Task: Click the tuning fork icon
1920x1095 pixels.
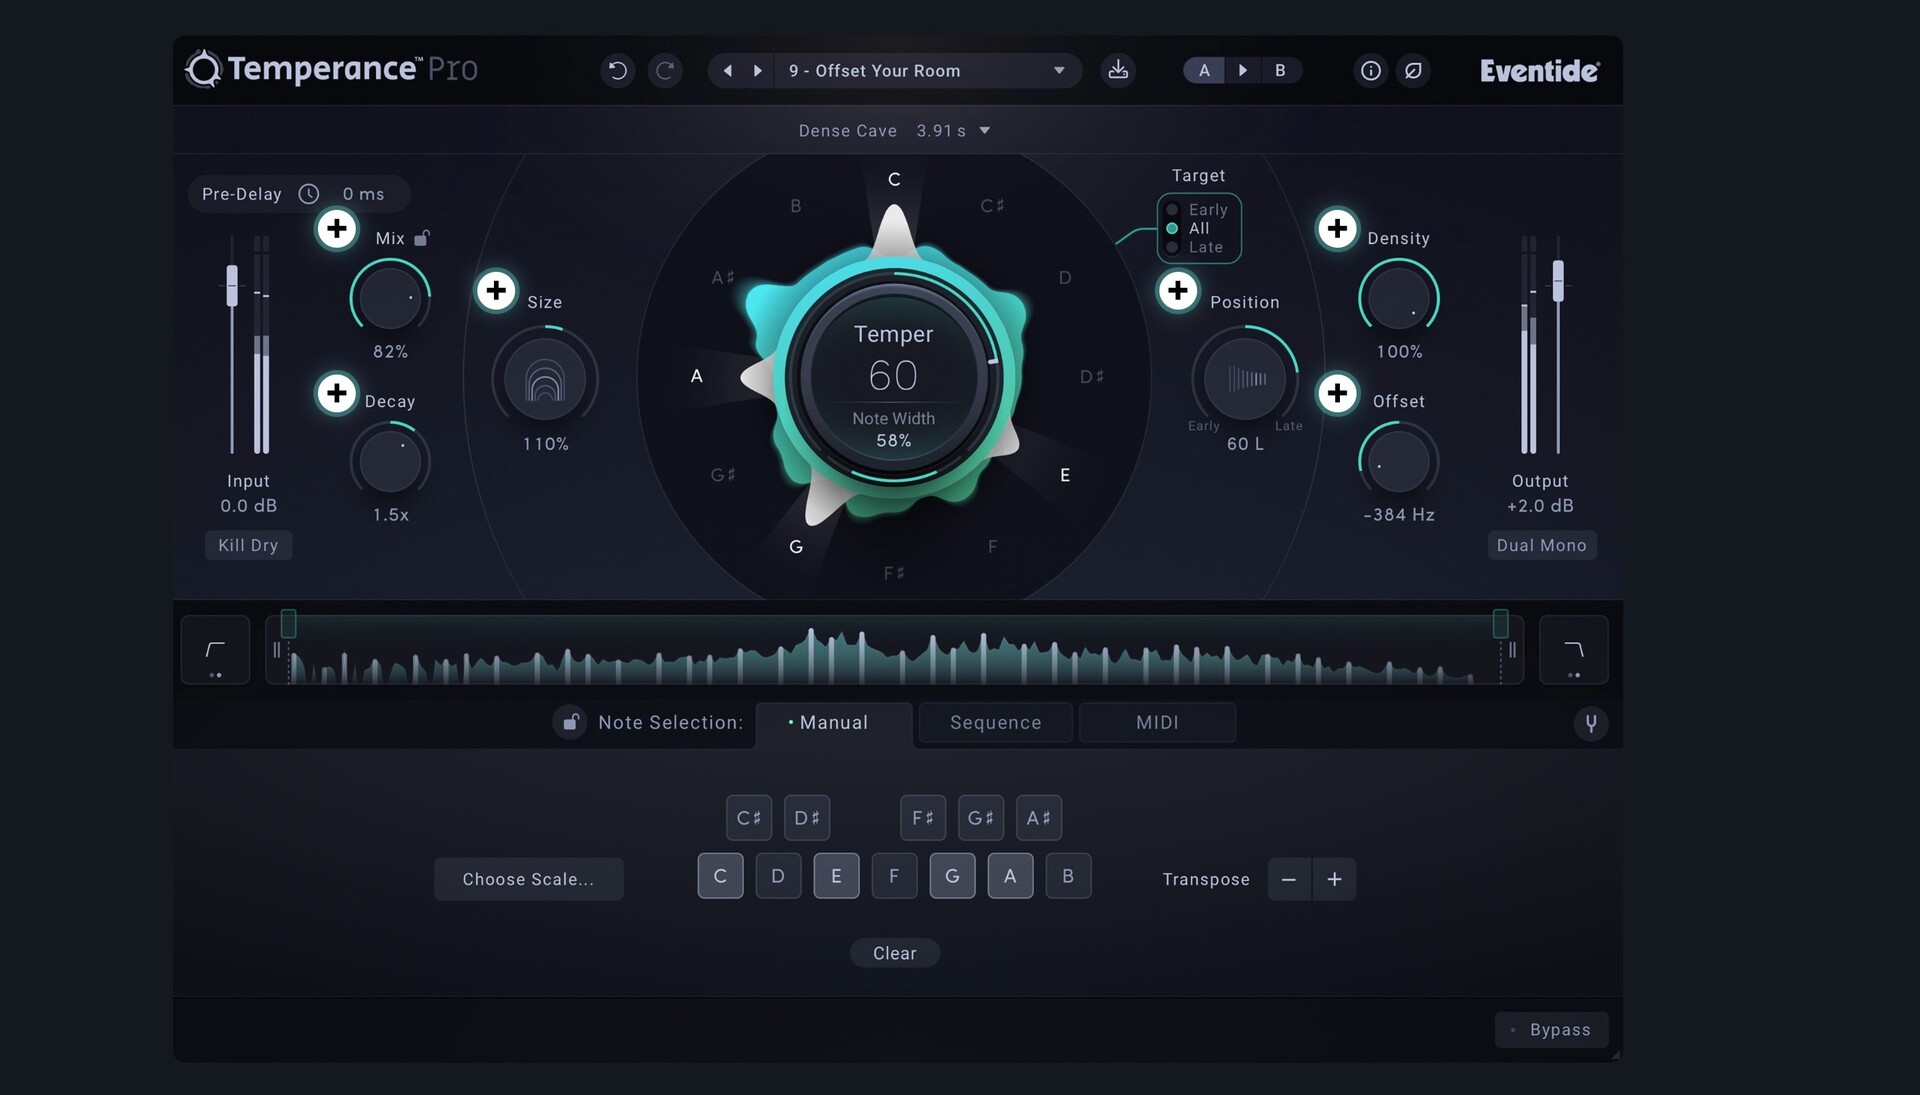Action: coord(1590,722)
